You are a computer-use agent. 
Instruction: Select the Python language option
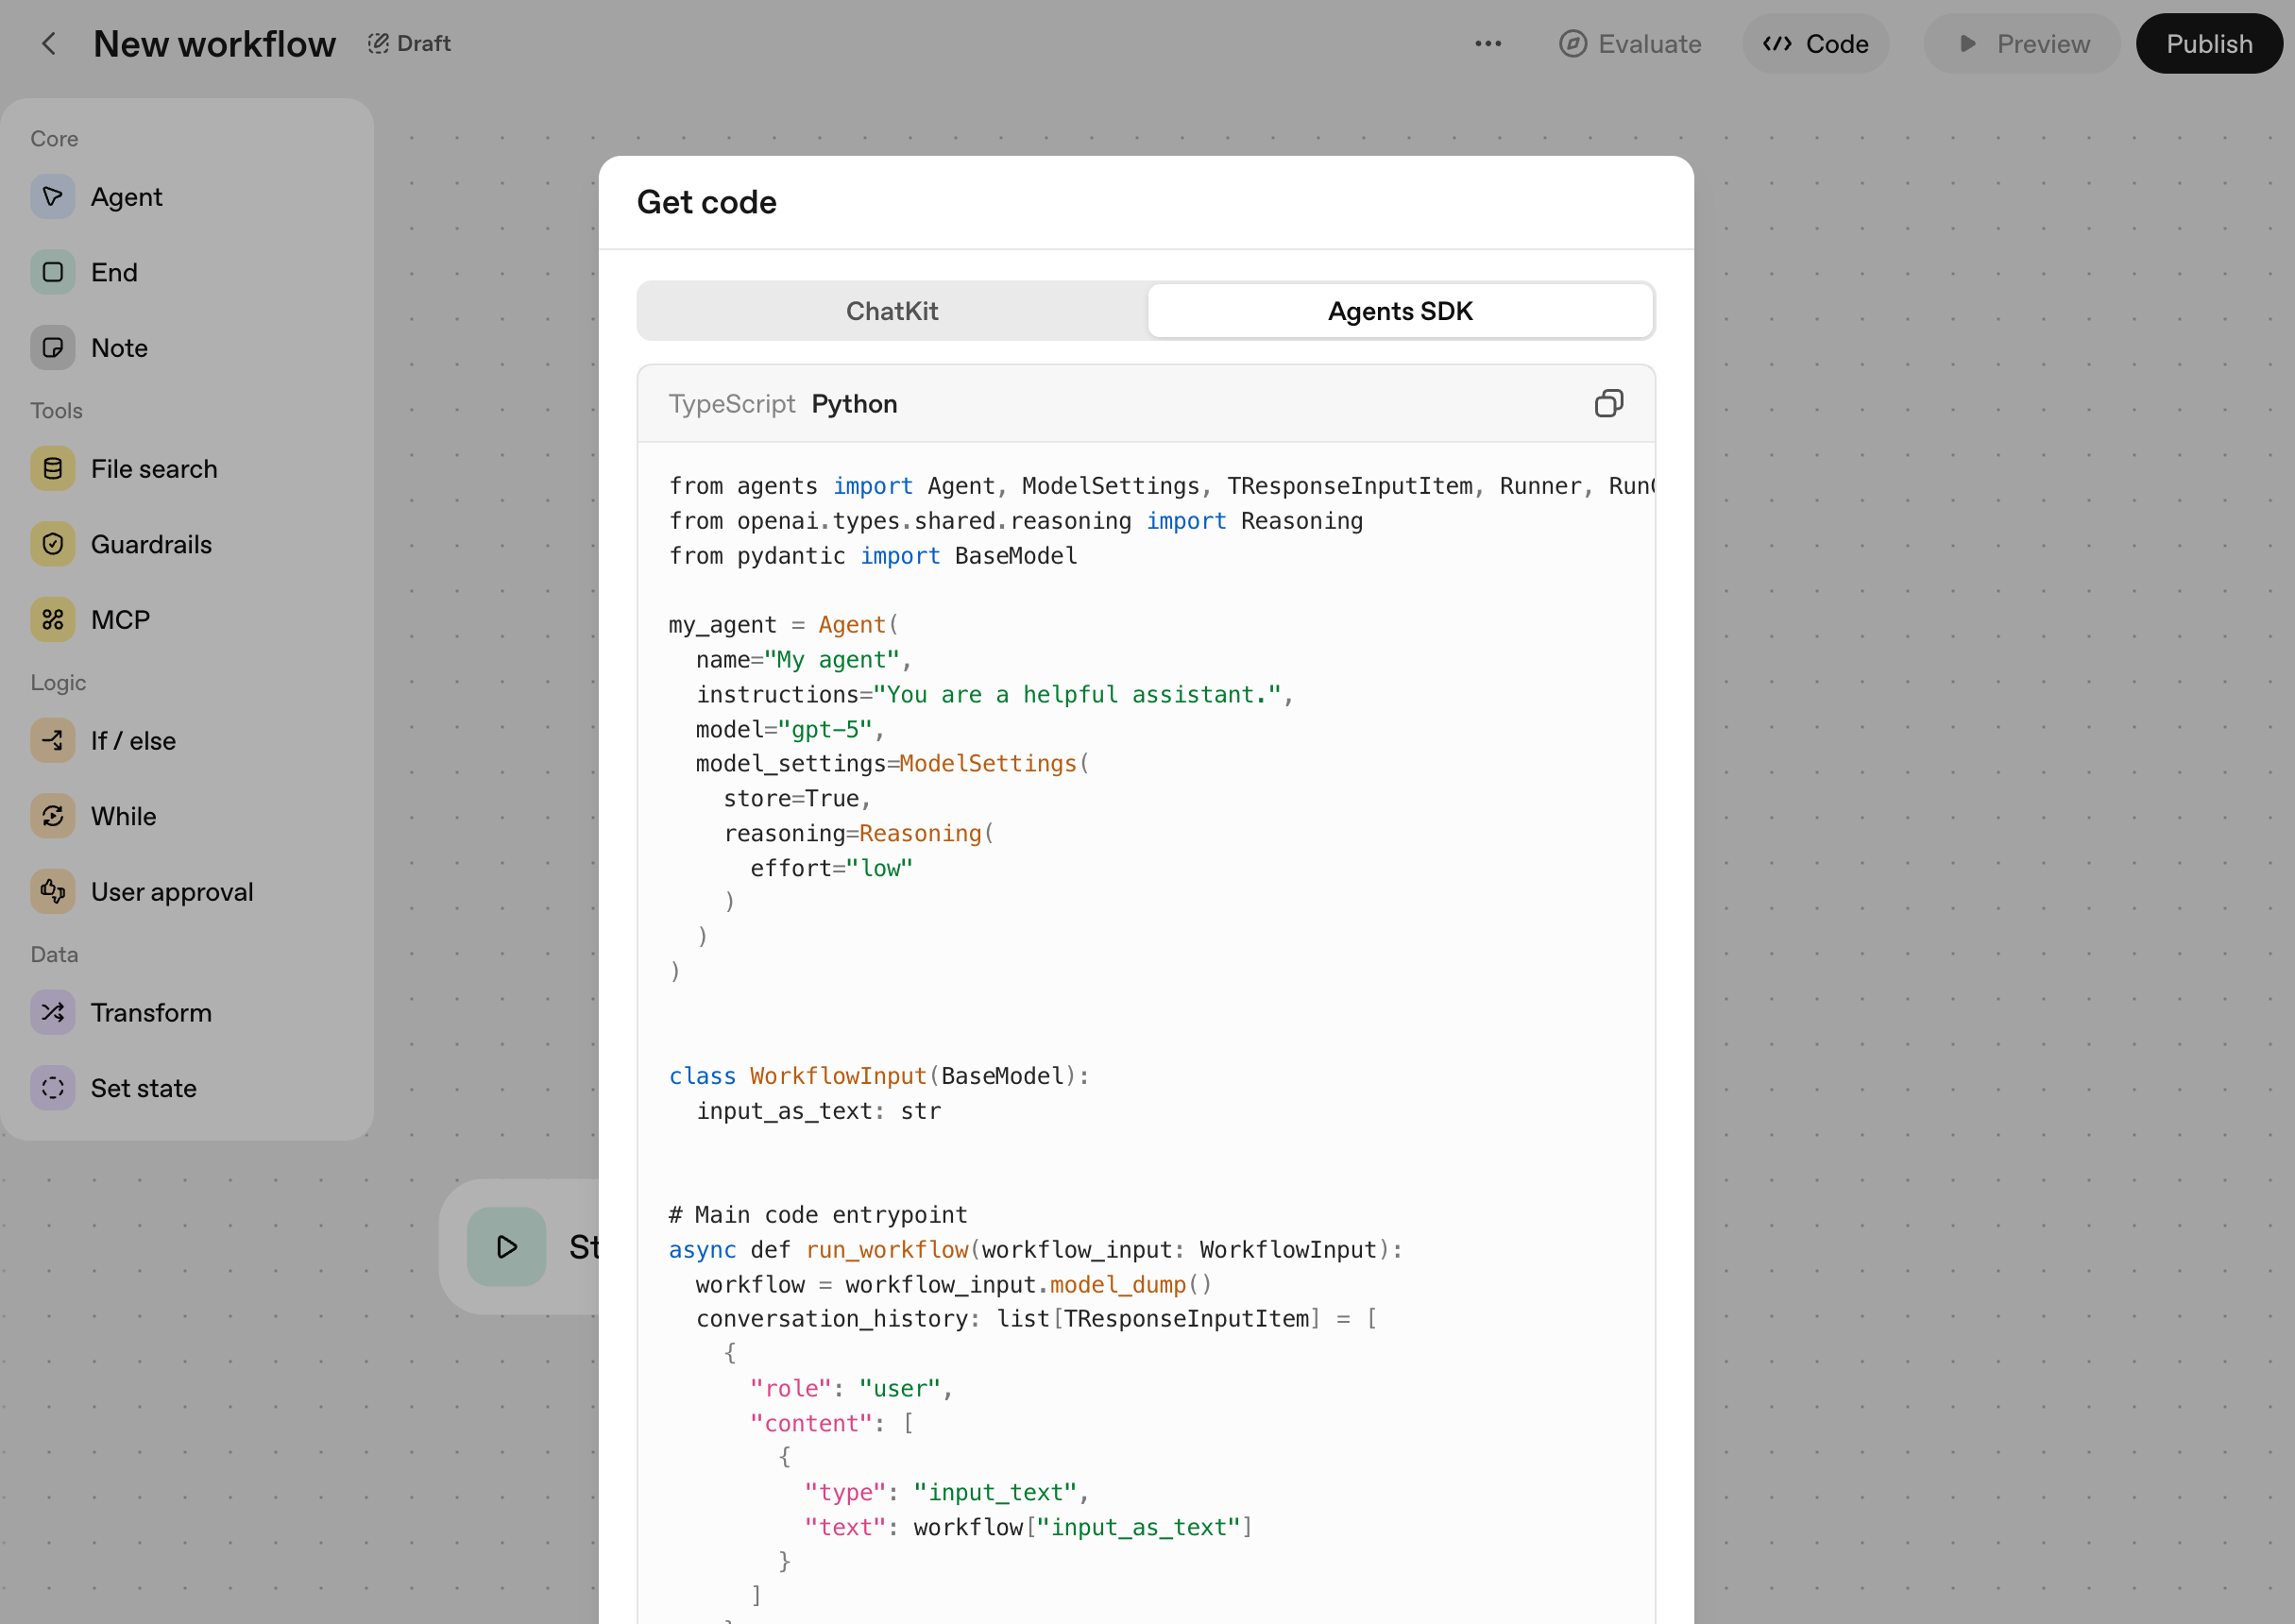854,404
